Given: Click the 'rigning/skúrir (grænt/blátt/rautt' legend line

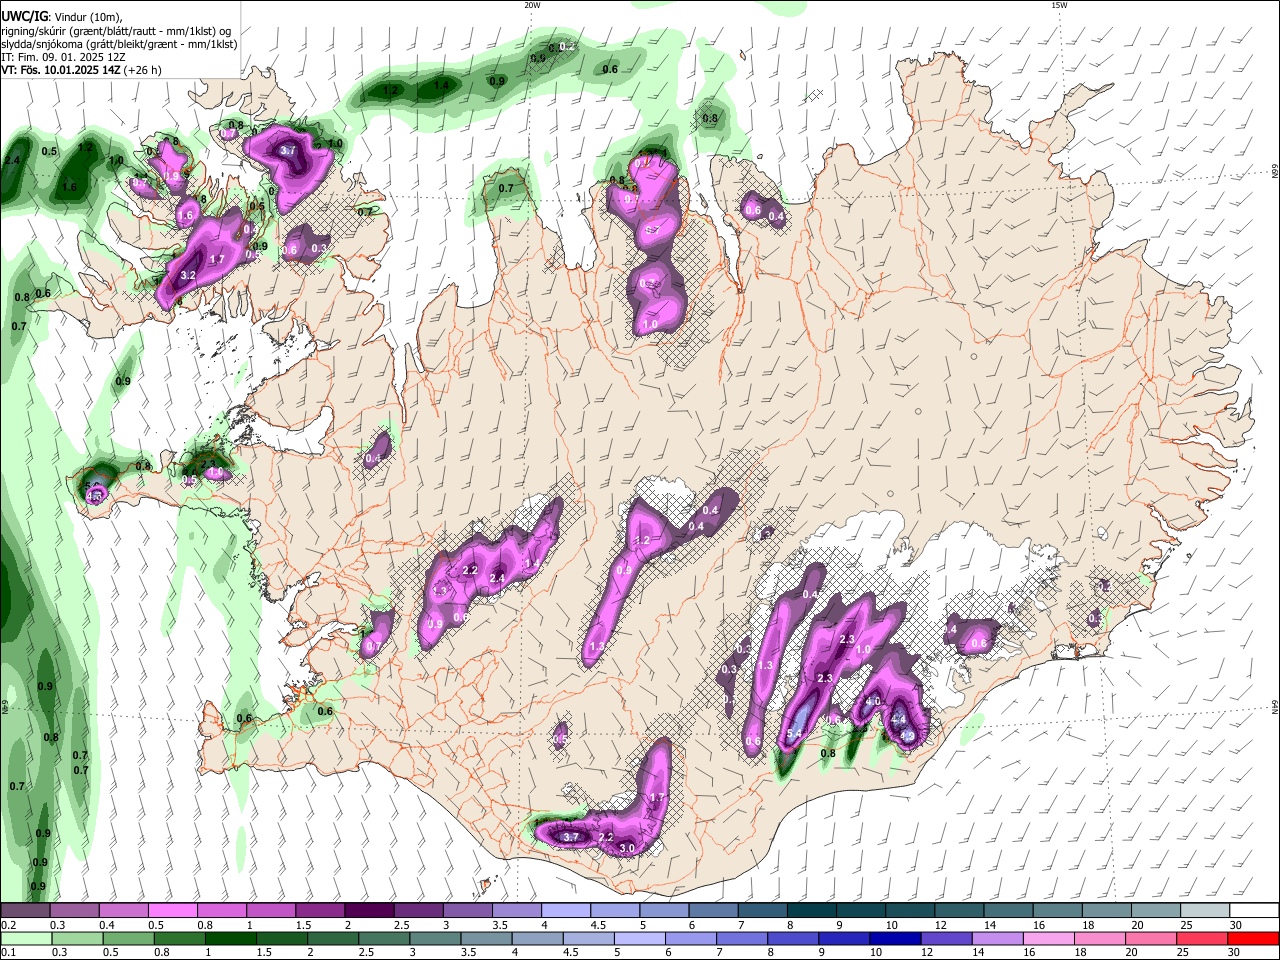Looking at the screenshot, I should 116,30.
